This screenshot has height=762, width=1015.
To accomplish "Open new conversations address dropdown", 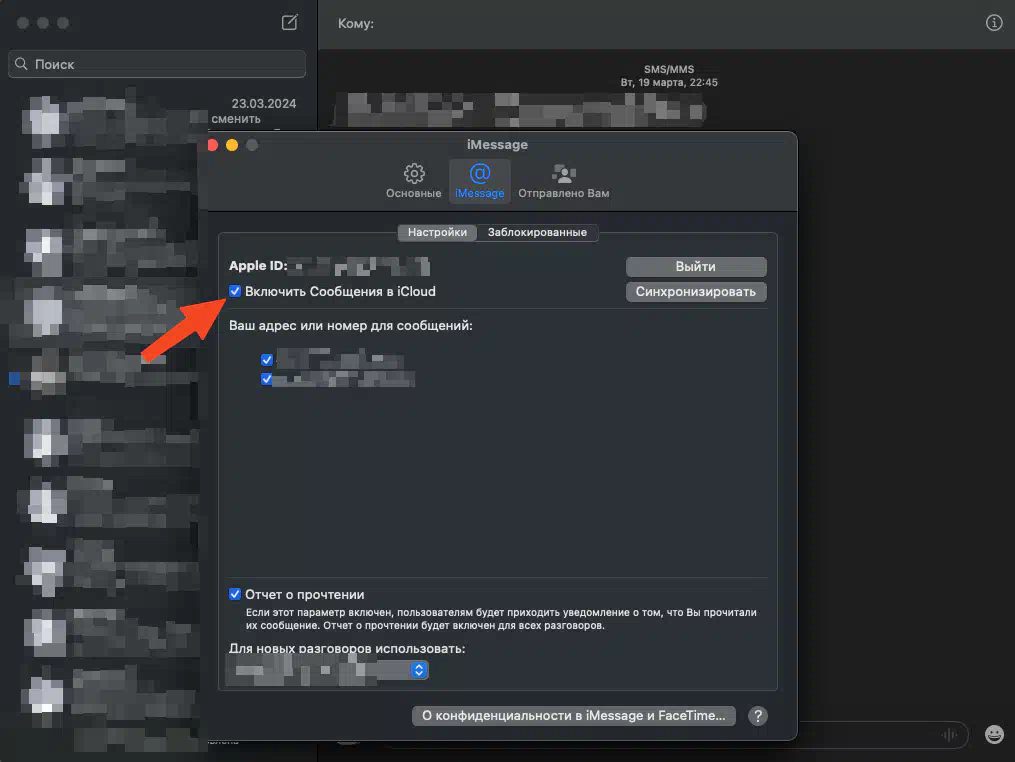I will 327,670.
